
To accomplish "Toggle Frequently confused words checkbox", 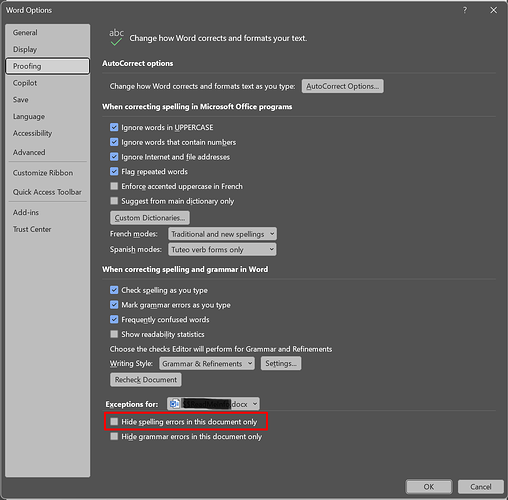I will pyautogui.click(x=114, y=319).
